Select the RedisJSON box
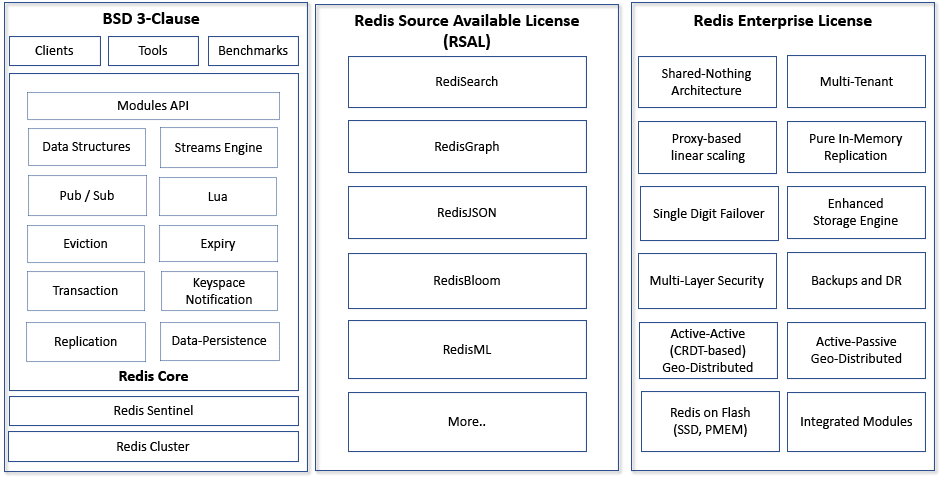Image resolution: width=942 pixels, height=479 pixels. [467, 212]
